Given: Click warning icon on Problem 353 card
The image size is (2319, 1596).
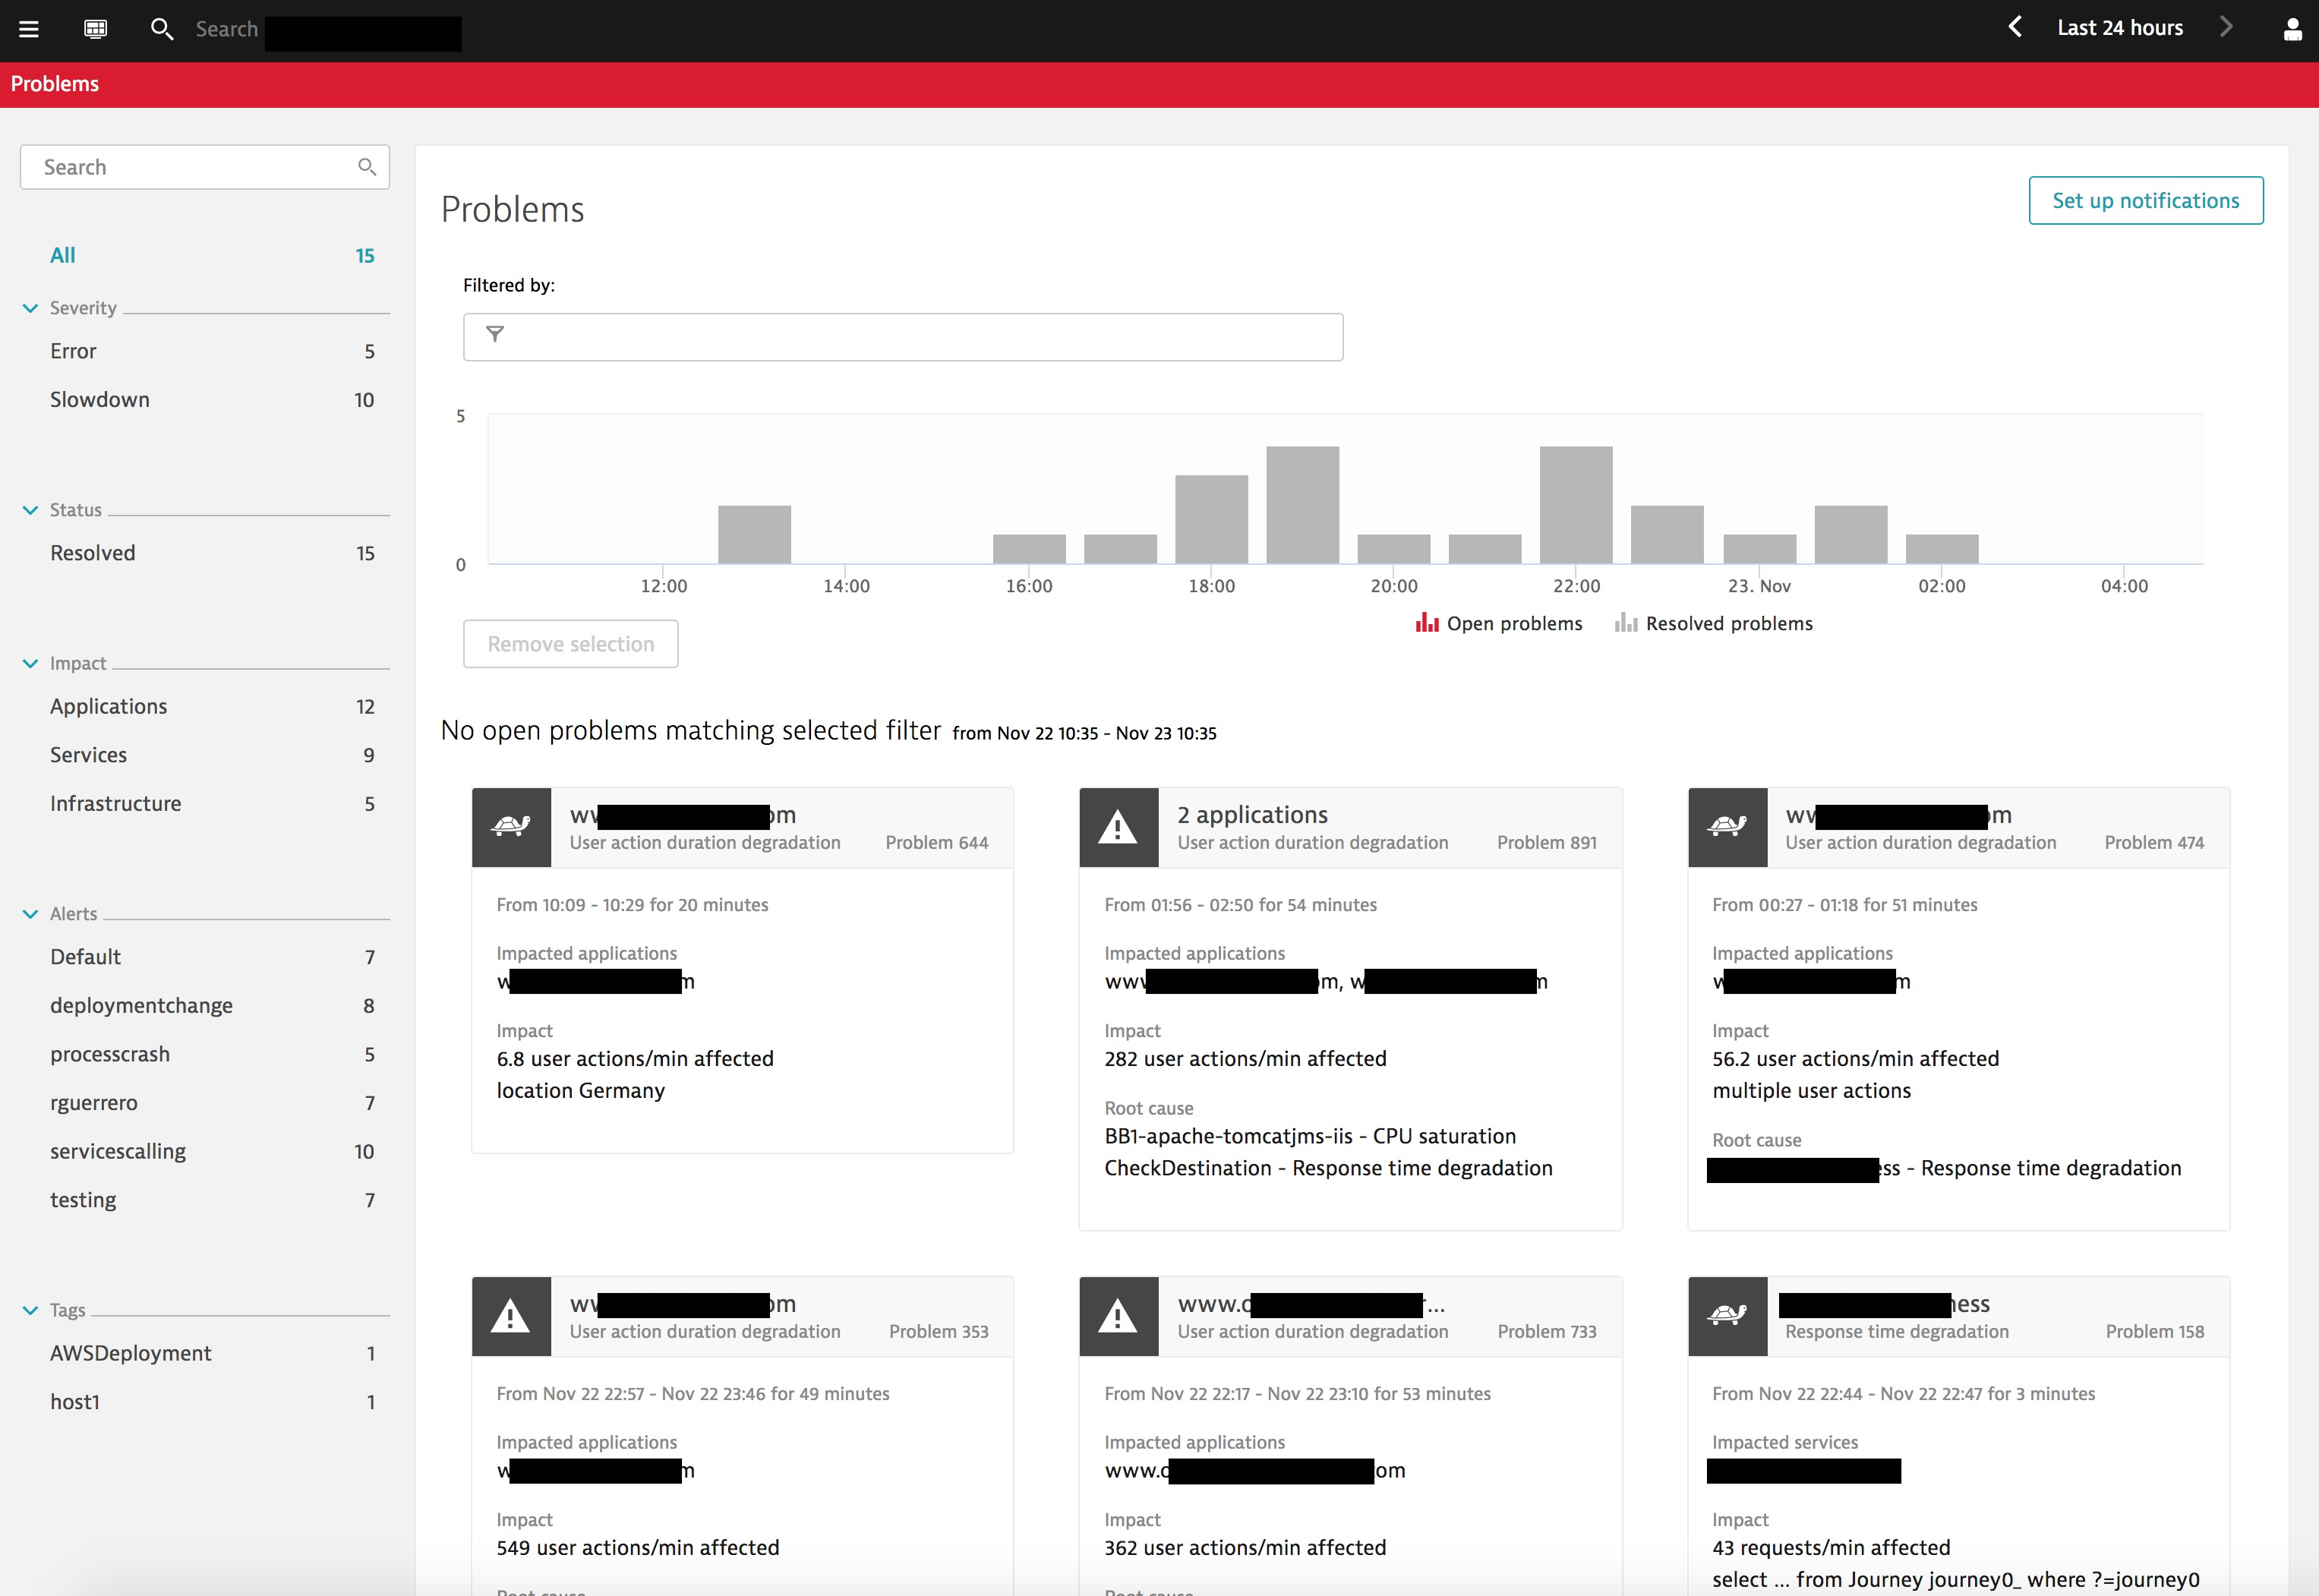Looking at the screenshot, I should [511, 1316].
